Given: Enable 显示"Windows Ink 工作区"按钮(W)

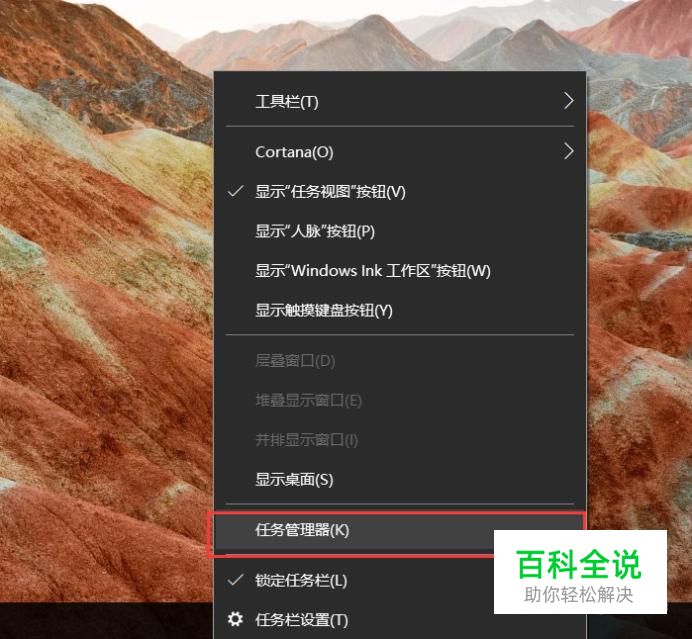Looking at the screenshot, I should coord(400,271).
